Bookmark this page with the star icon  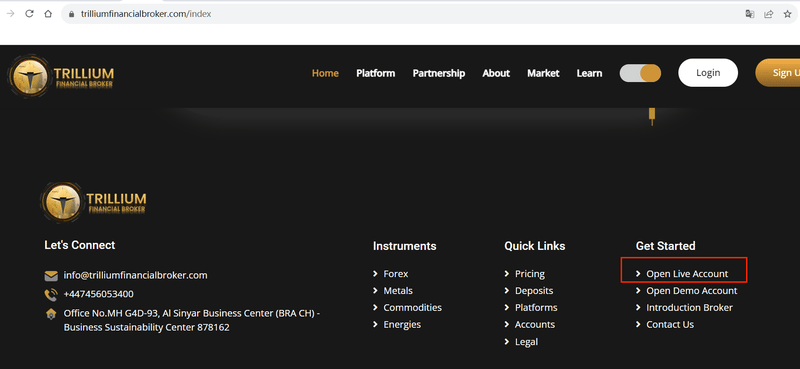[787, 14]
